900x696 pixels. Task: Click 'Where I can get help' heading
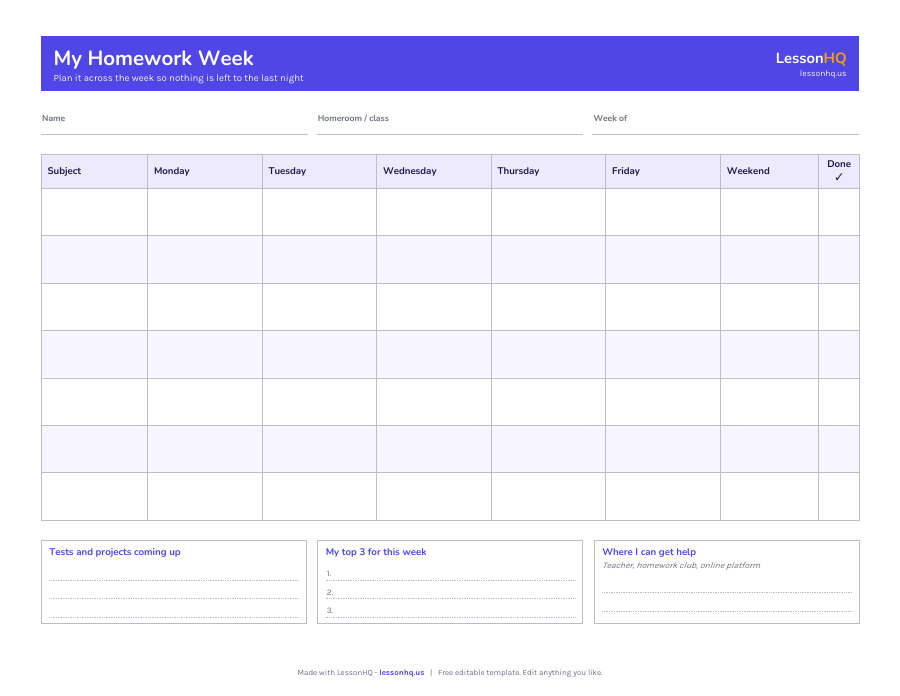coord(649,552)
